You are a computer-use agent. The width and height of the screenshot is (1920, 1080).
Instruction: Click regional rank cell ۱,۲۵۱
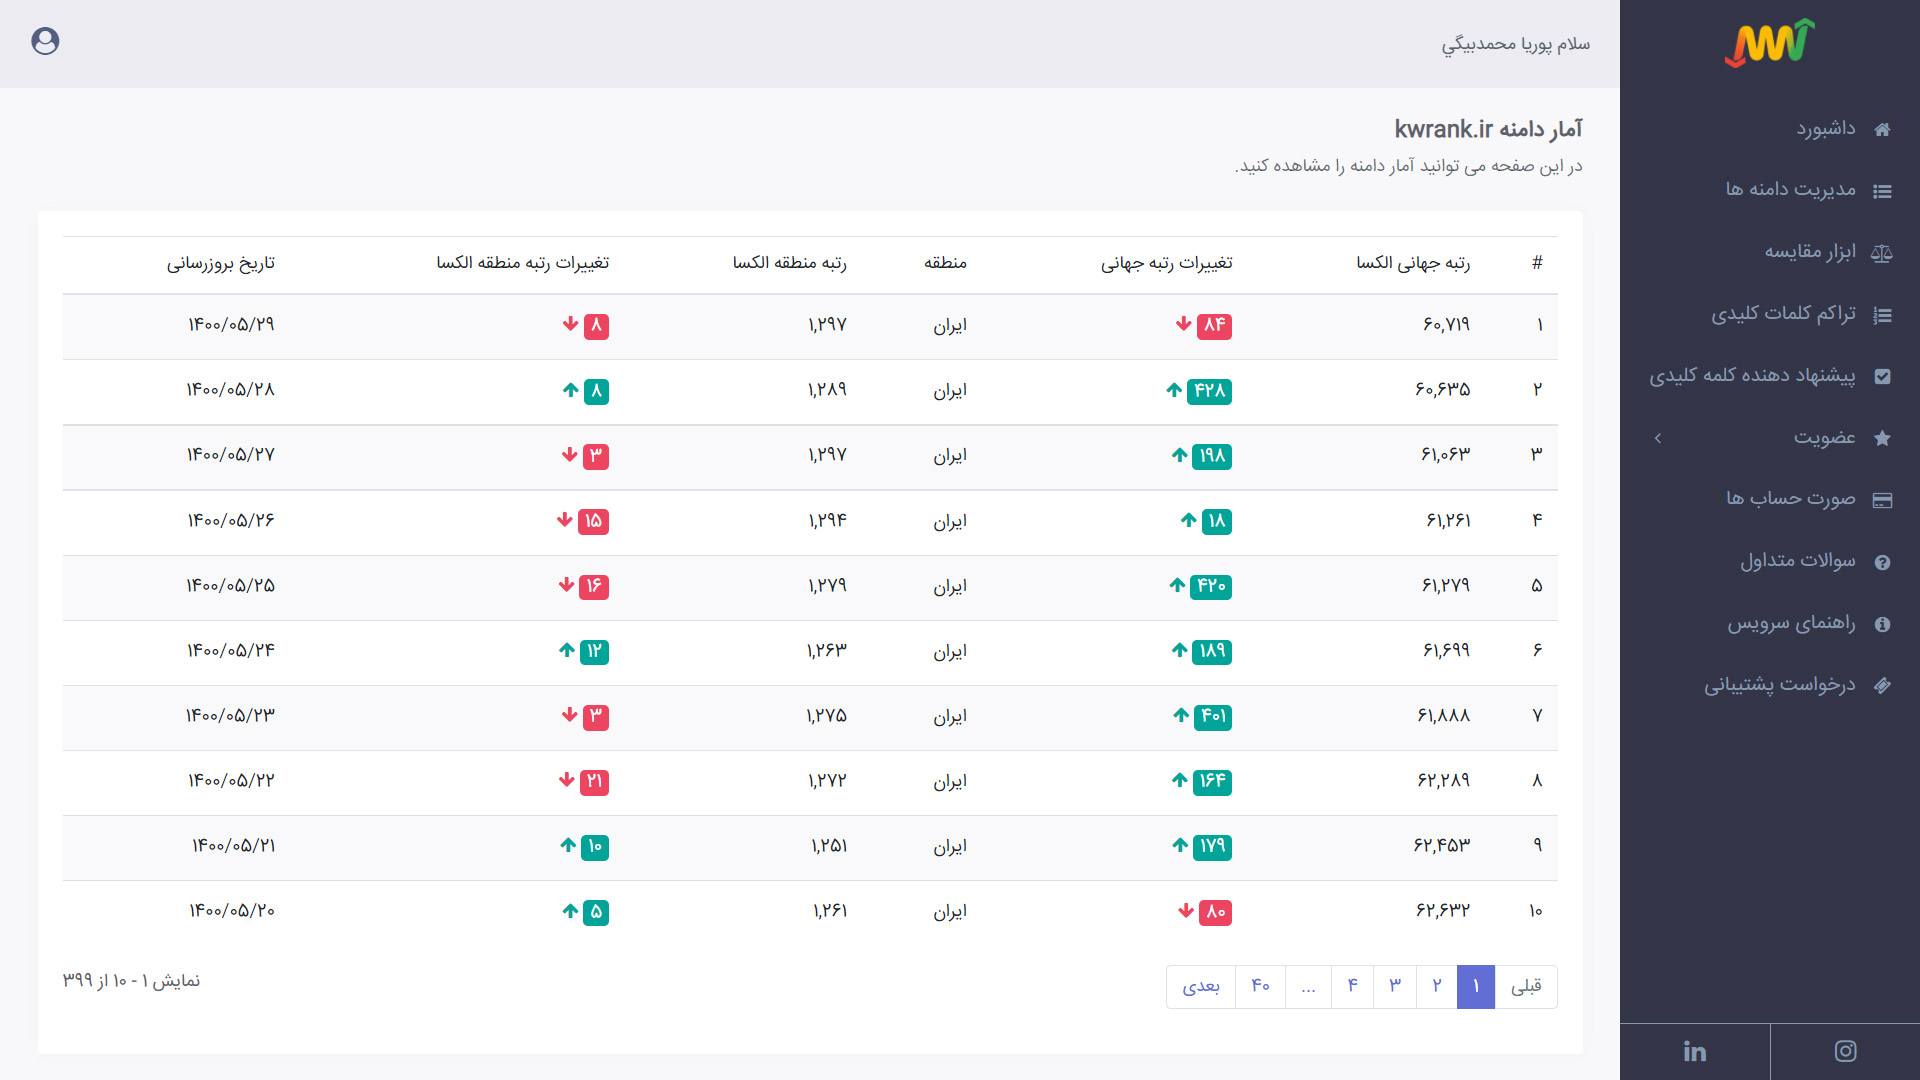click(x=829, y=846)
